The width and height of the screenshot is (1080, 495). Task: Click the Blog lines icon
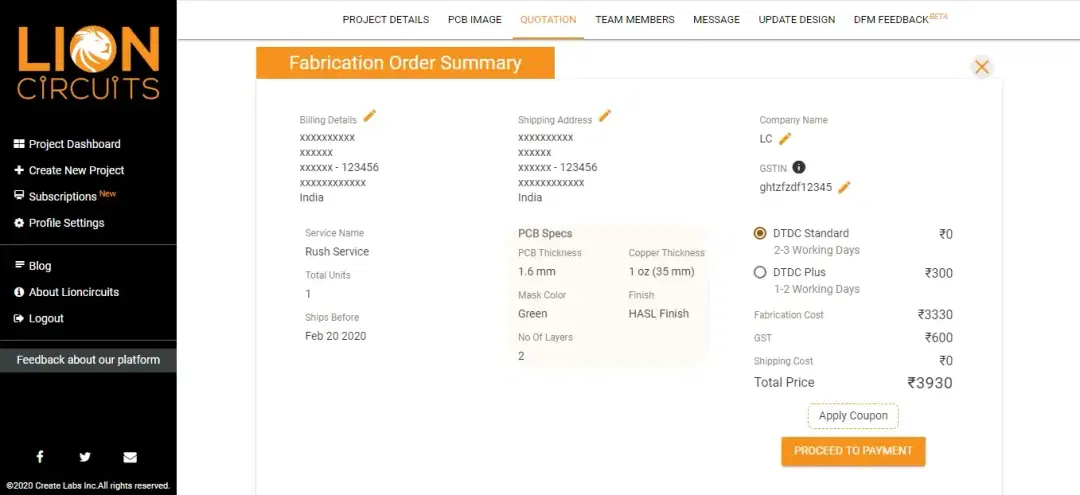19,265
